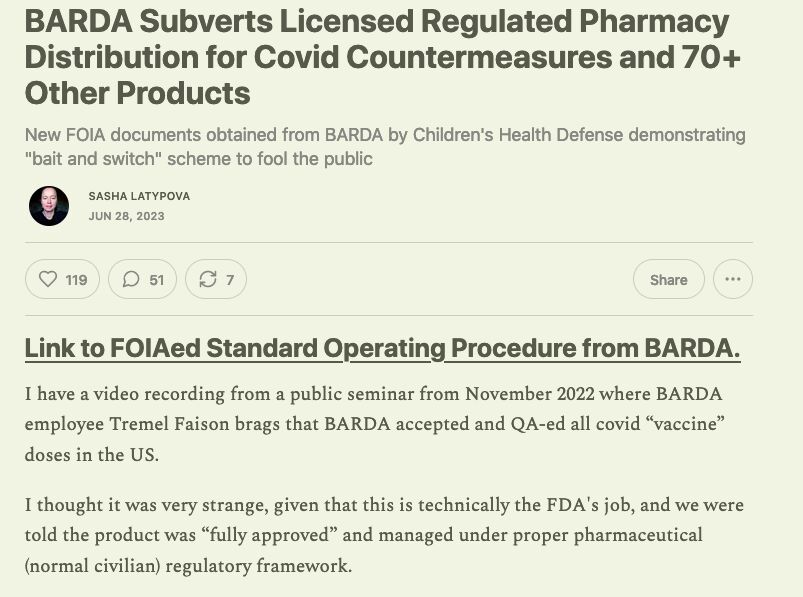Click Sasha Latypova's profile avatar
This screenshot has width=803, height=597.
click(49, 206)
